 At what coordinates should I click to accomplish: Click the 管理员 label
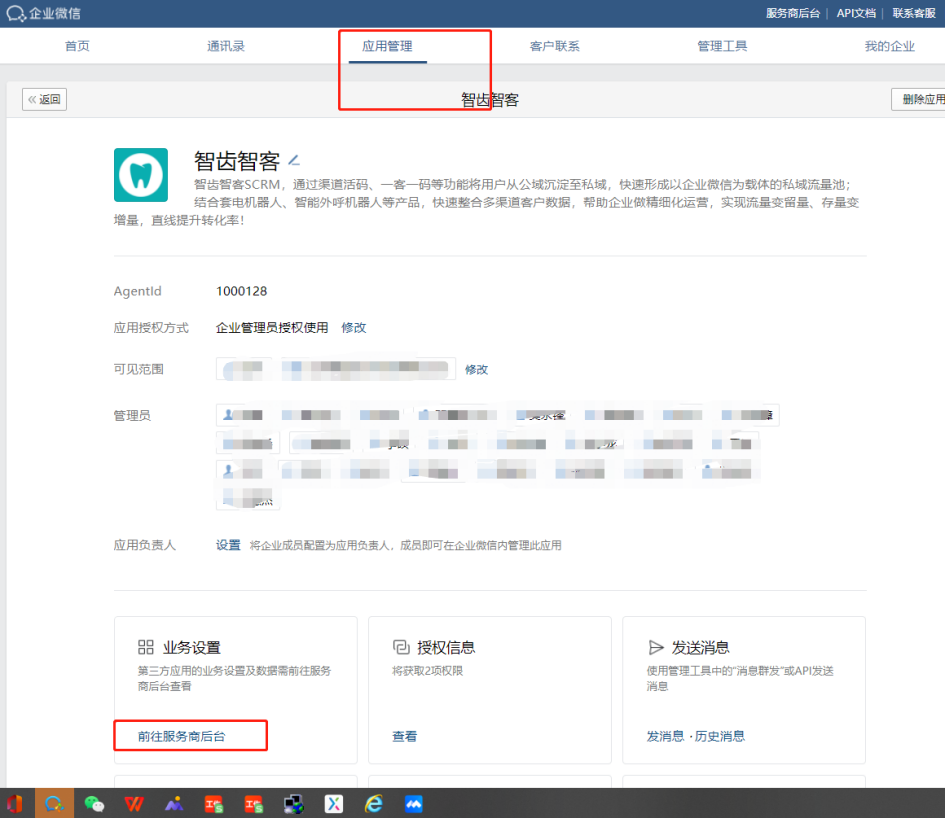click(x=132, y=415)
